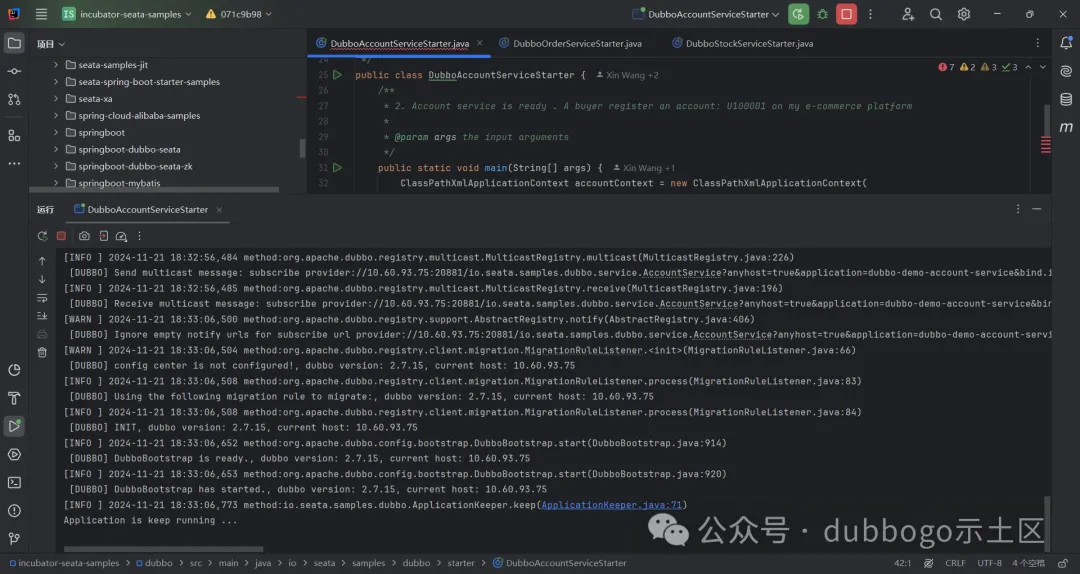Click the Debug bug icon in top toolbar
Screen dimensions: 1080x574
coord(823,14)
